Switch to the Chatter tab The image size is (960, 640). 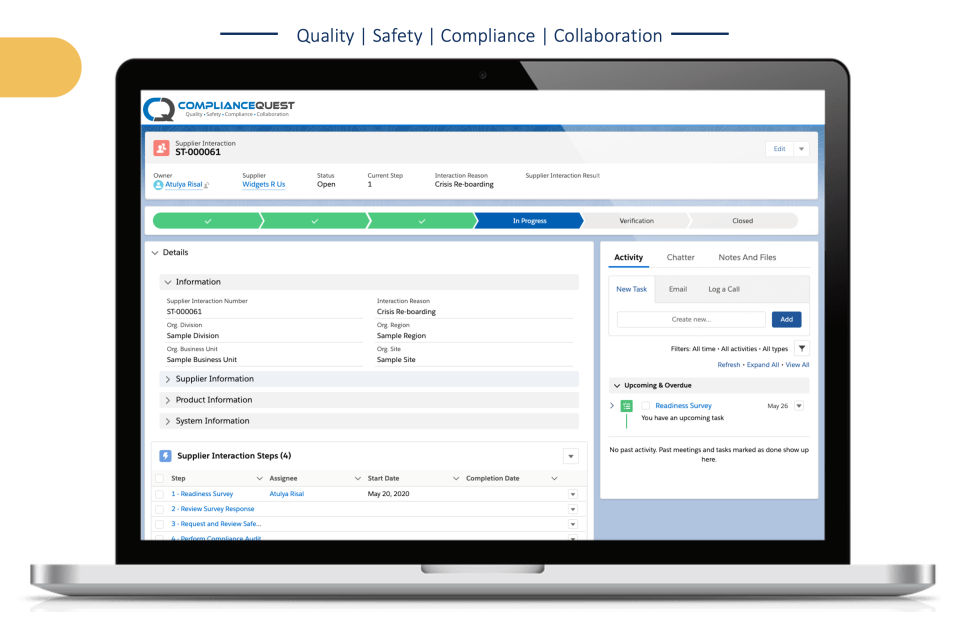click(x=681, y=257)
